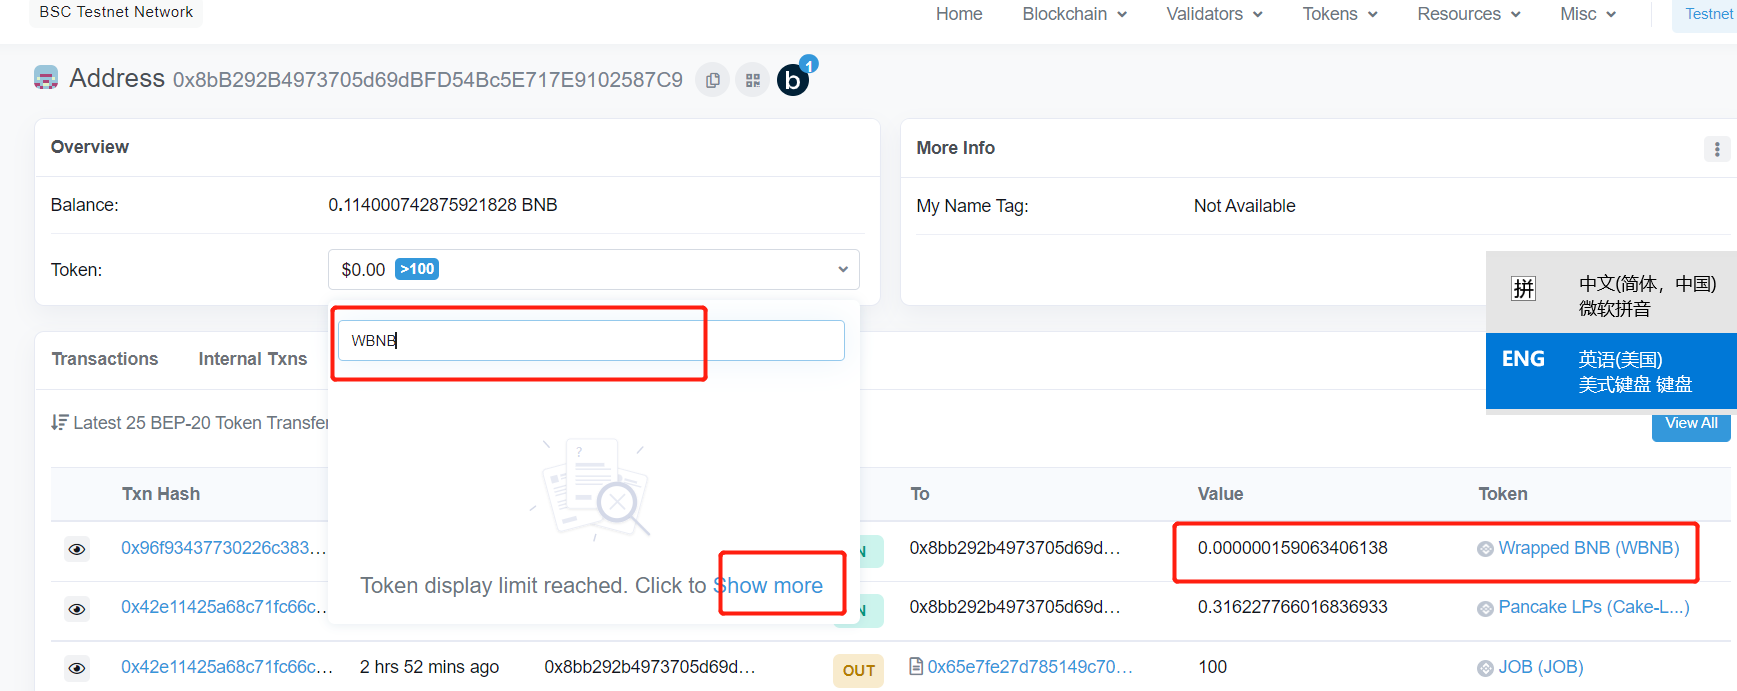1737x691 pixels.
Task: Click From address 0x8bb292b4973705d69d in JOB row
Action: (x=650, y=667)
